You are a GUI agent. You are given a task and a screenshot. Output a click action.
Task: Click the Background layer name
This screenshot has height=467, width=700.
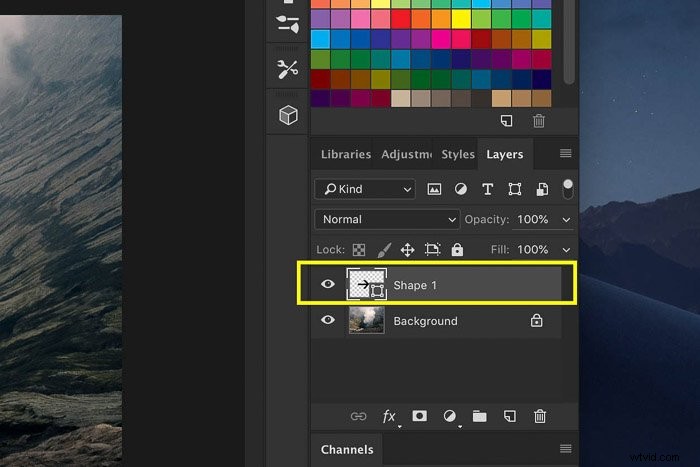click(x=425, y=321)
